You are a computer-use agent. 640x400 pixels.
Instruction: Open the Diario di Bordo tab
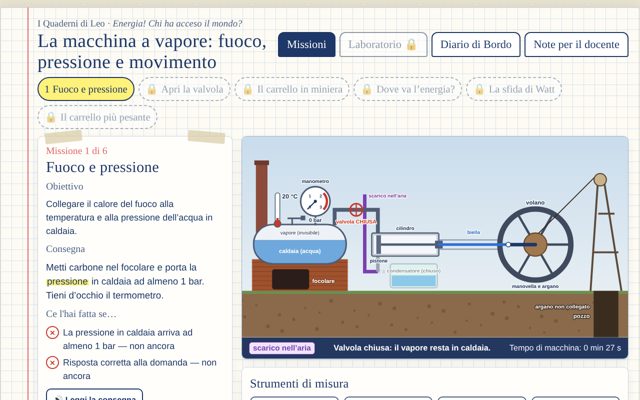tap(476, 44)
